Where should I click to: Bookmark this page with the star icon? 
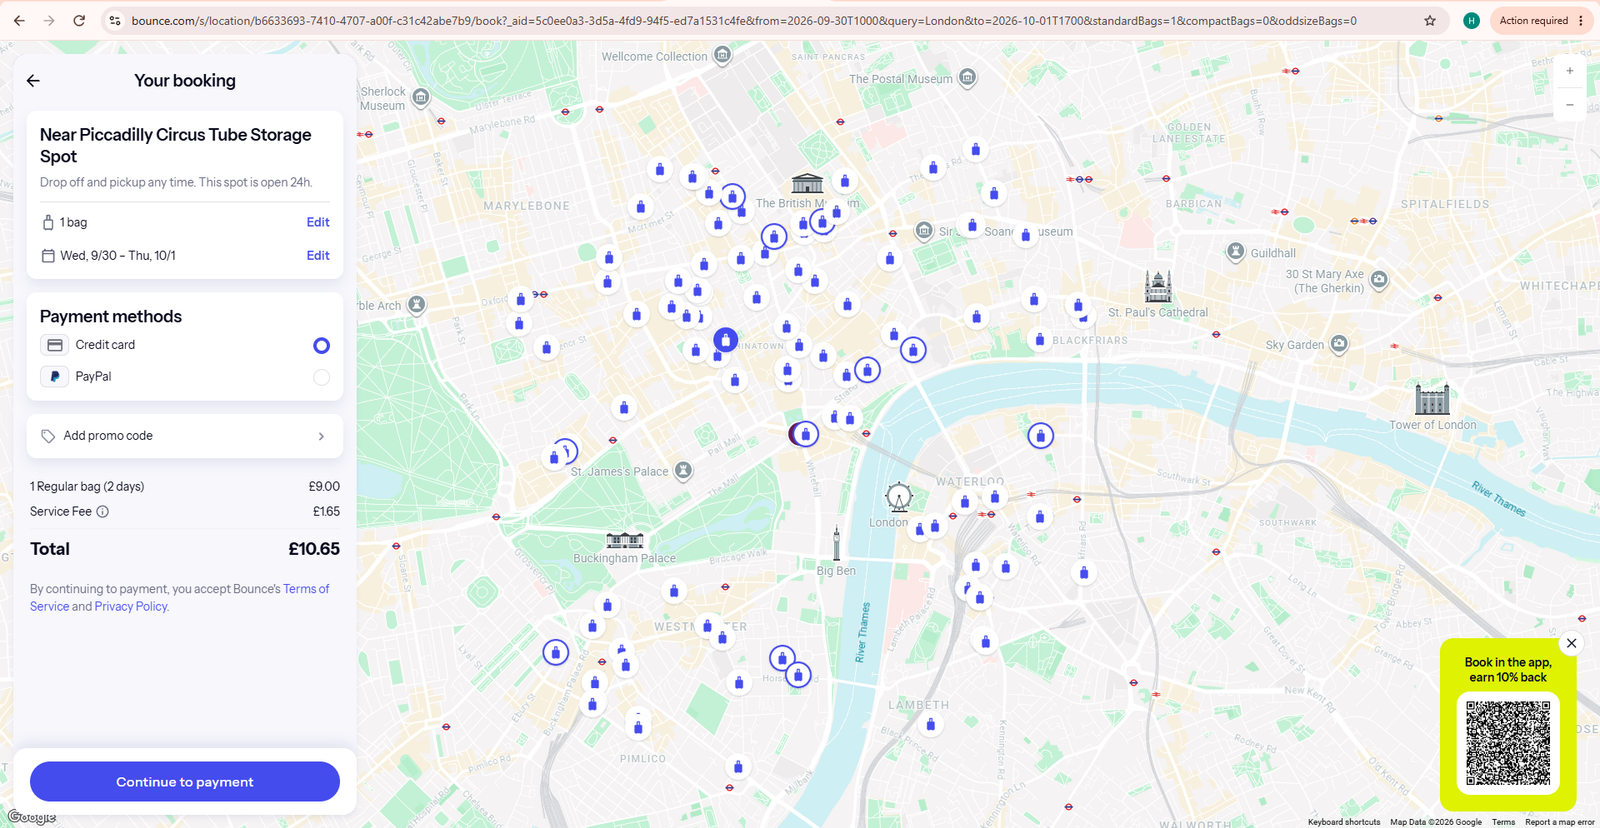tap(1430, 20)
